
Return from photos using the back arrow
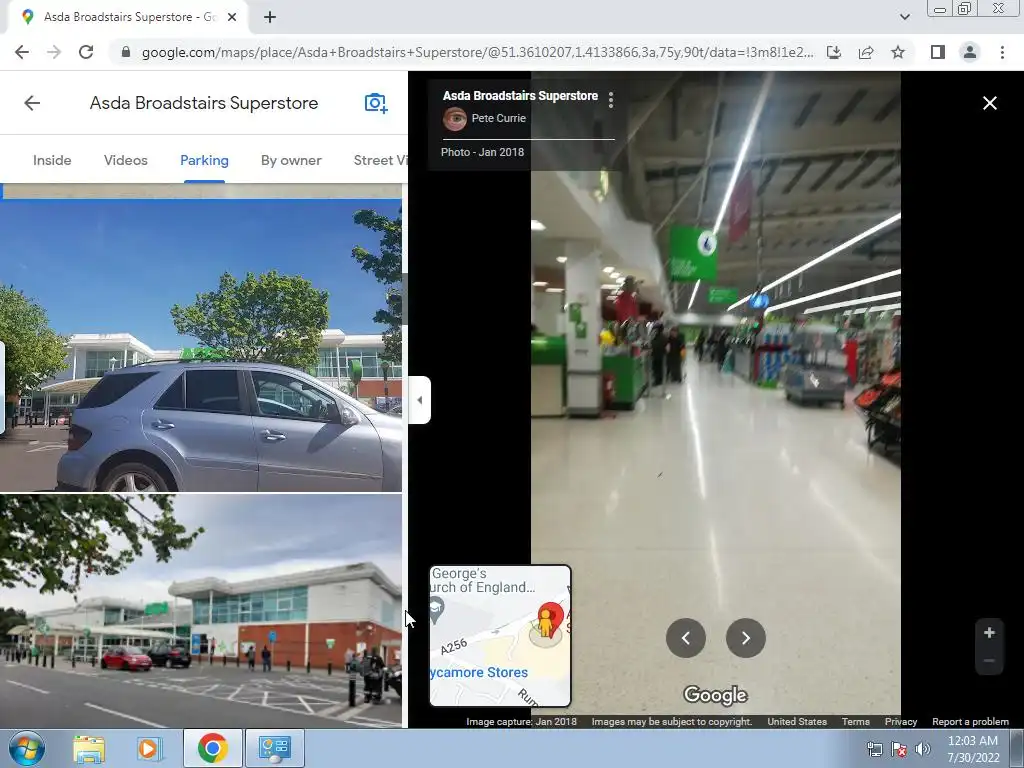pos(32,103)
